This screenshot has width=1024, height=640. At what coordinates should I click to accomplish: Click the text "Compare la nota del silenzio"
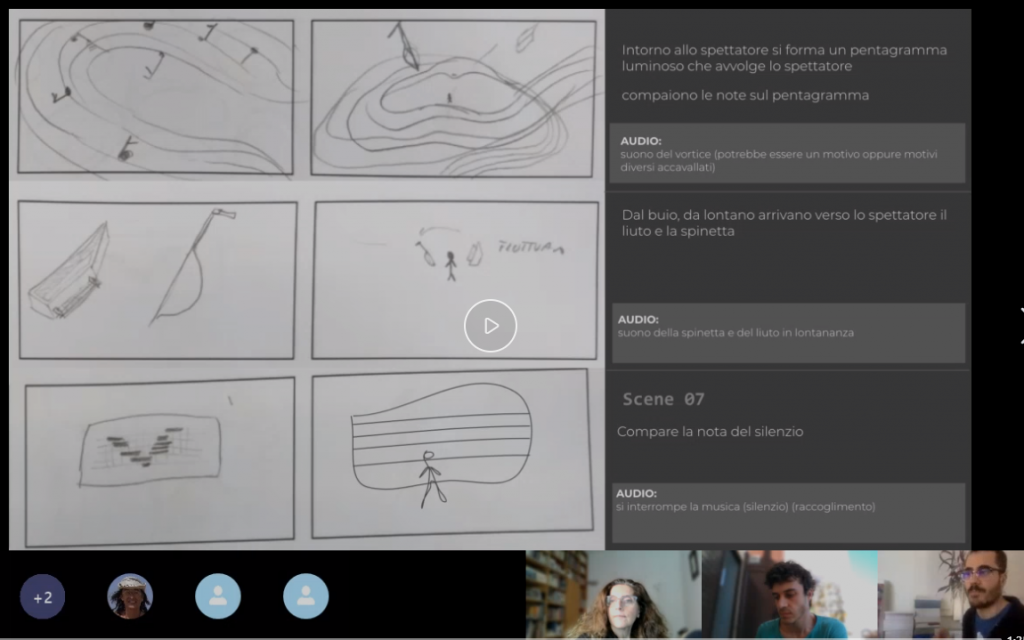coord(710,432)
